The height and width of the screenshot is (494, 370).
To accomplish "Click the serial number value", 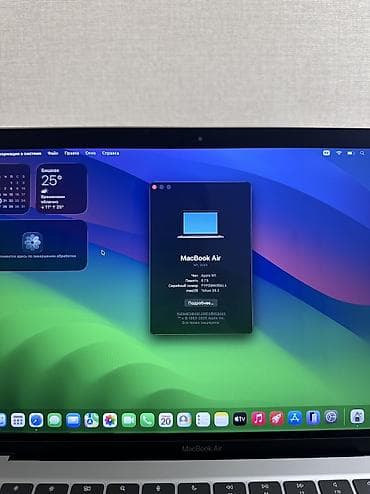I will coord(214,286).
